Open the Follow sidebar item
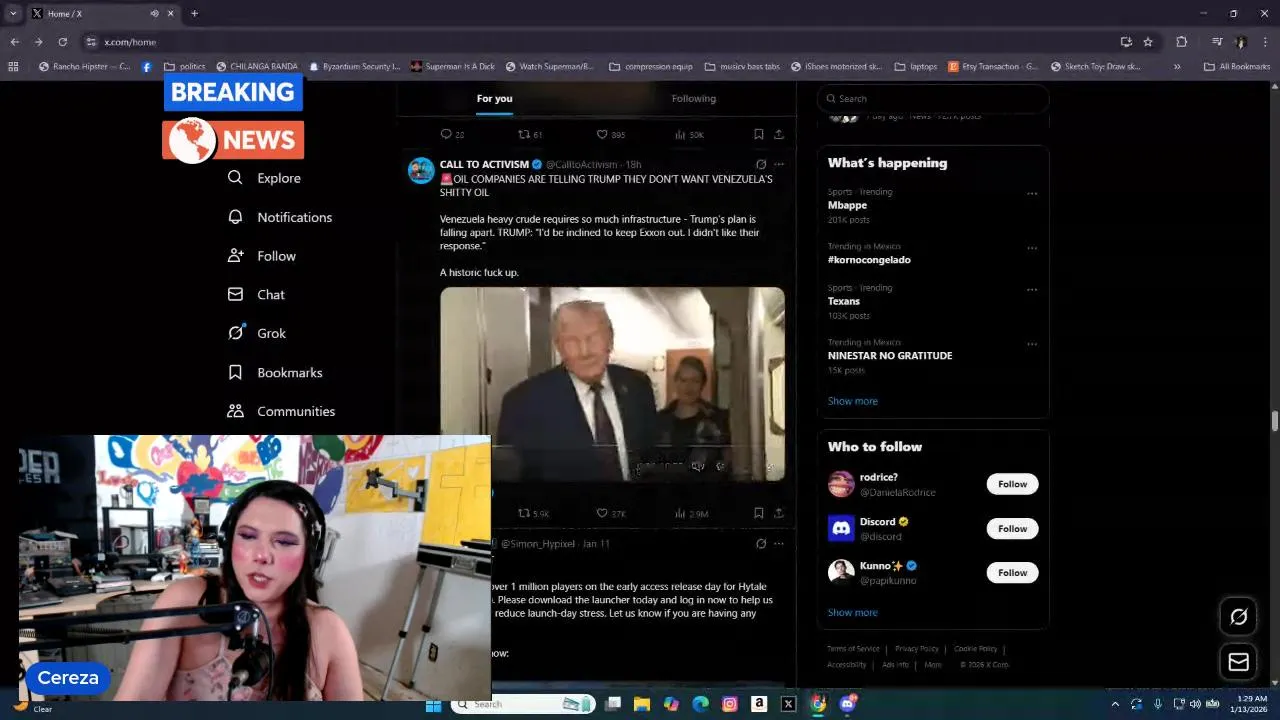Image resolution: width=1280 pixels, height=720 pixels. tap(262, 256)
